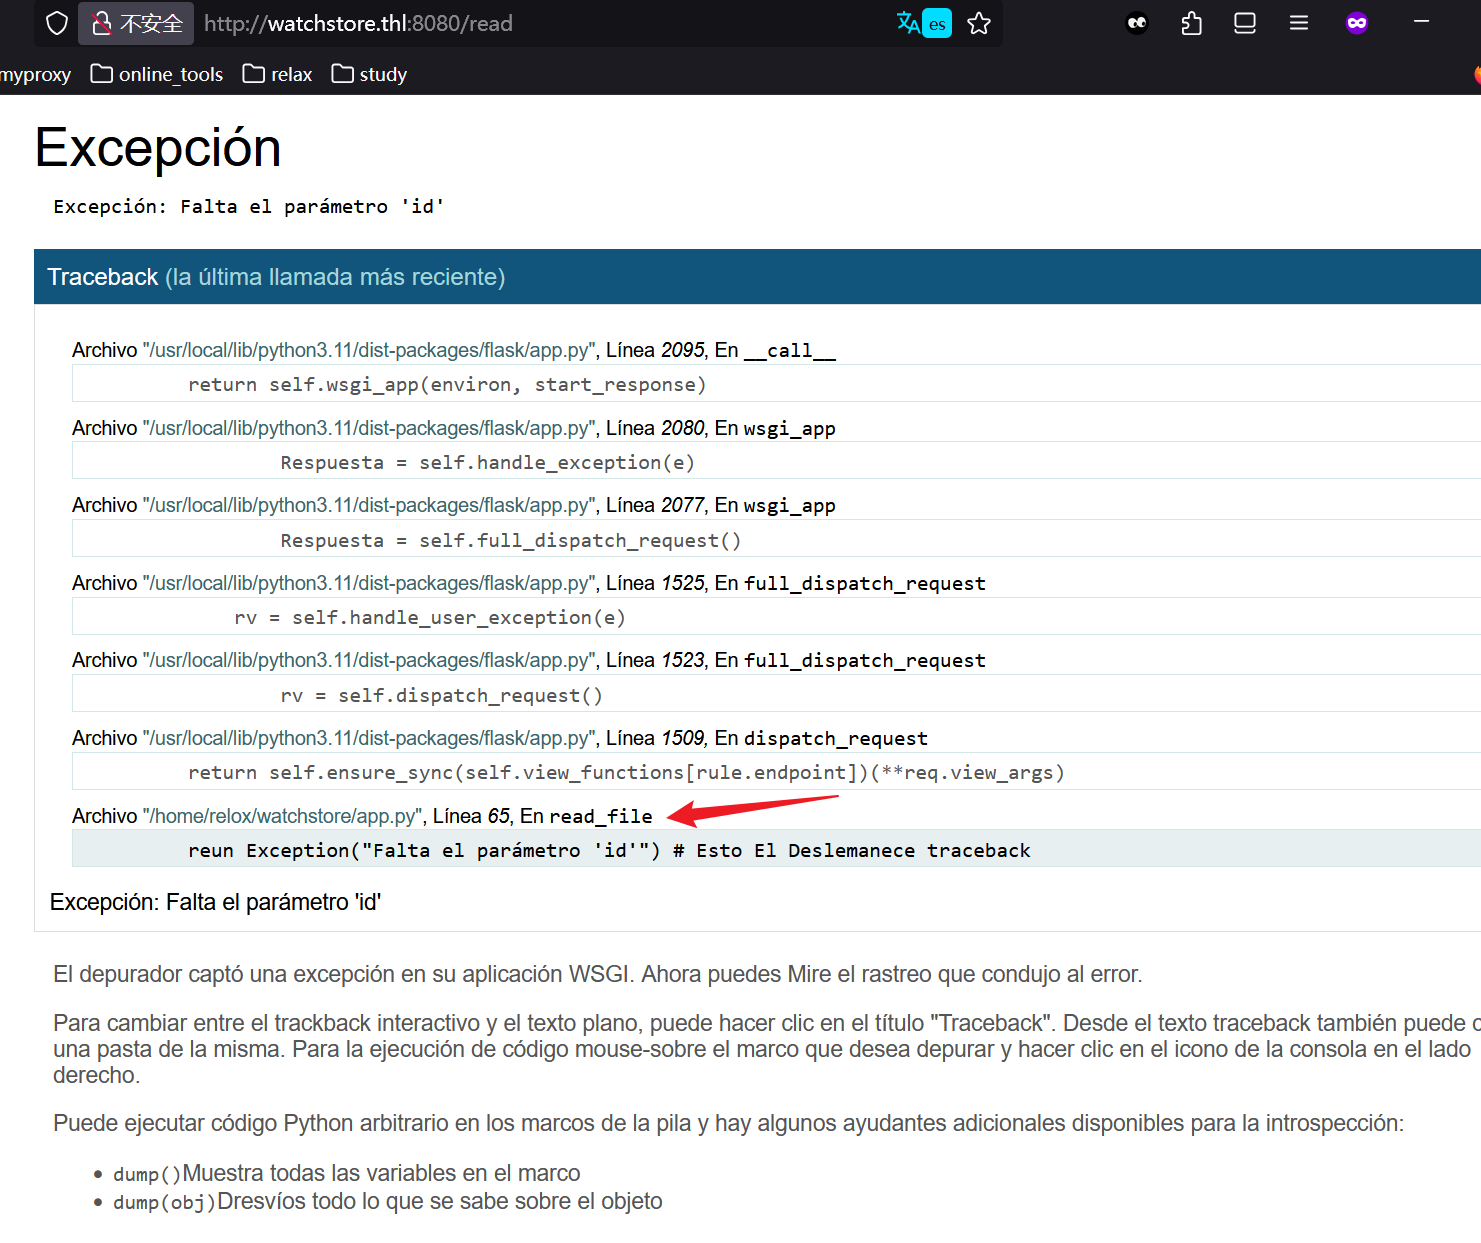Open the online_tools bookmark folder

click(157, 74)
